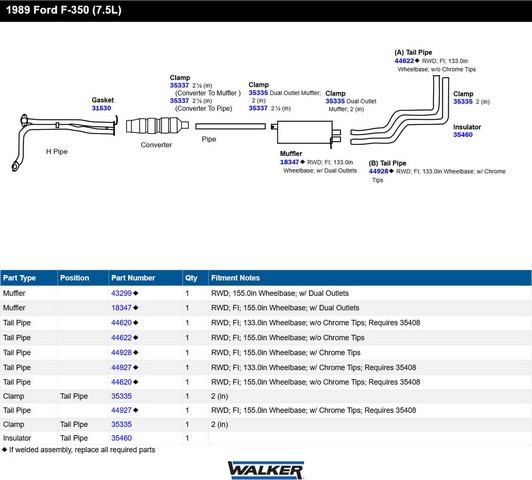The width and height of the screenshot is (532, 480).
Task: Open muffler part 18347 link in diagram
Action: coord(289,162)
